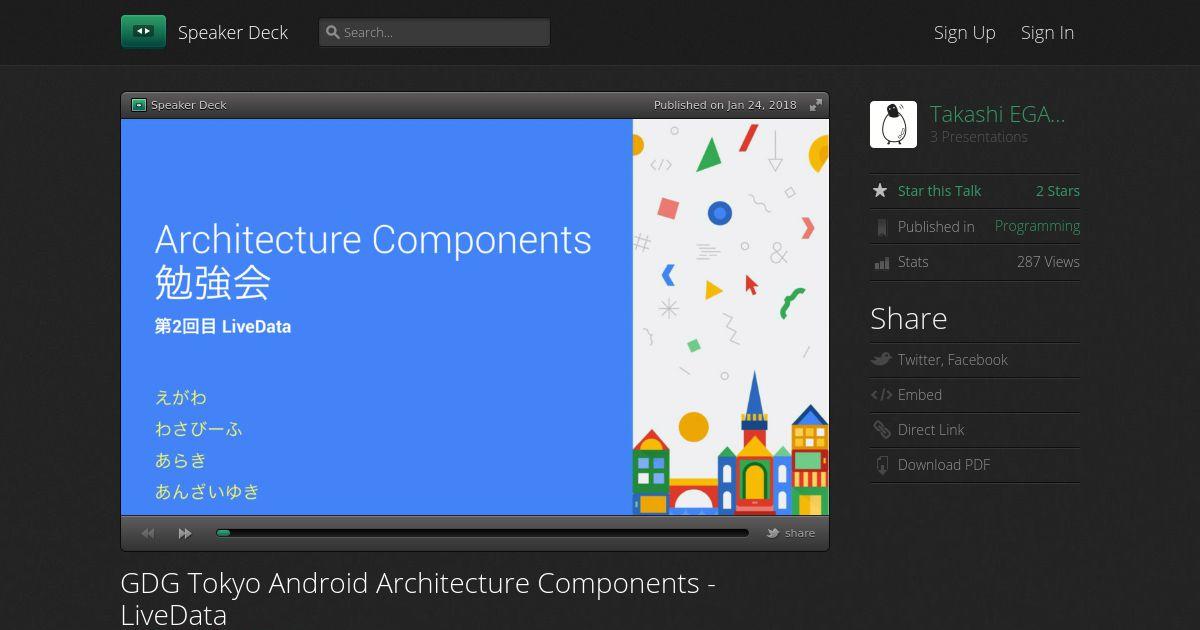This screenshot has height=630, width=1200.
Task: Advance to next slide with forward button
Action: [x=185, y=533]
